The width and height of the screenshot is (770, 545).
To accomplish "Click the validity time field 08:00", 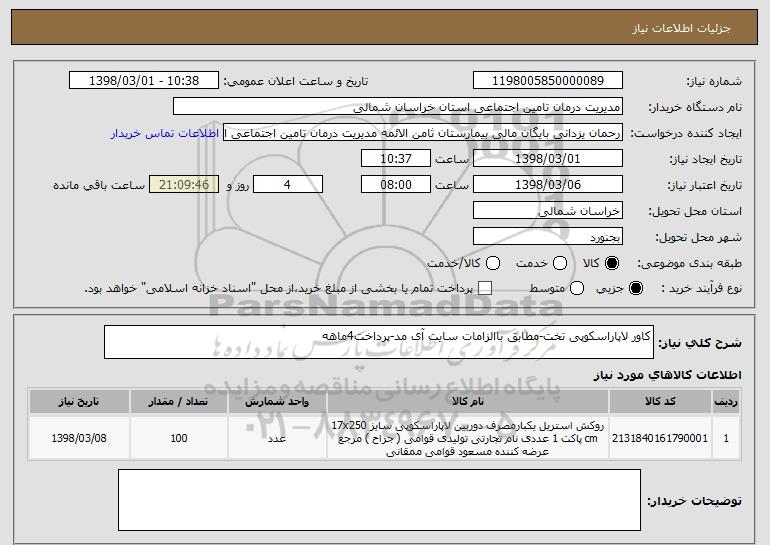I will pyautogui.click(x=396, y=185).
